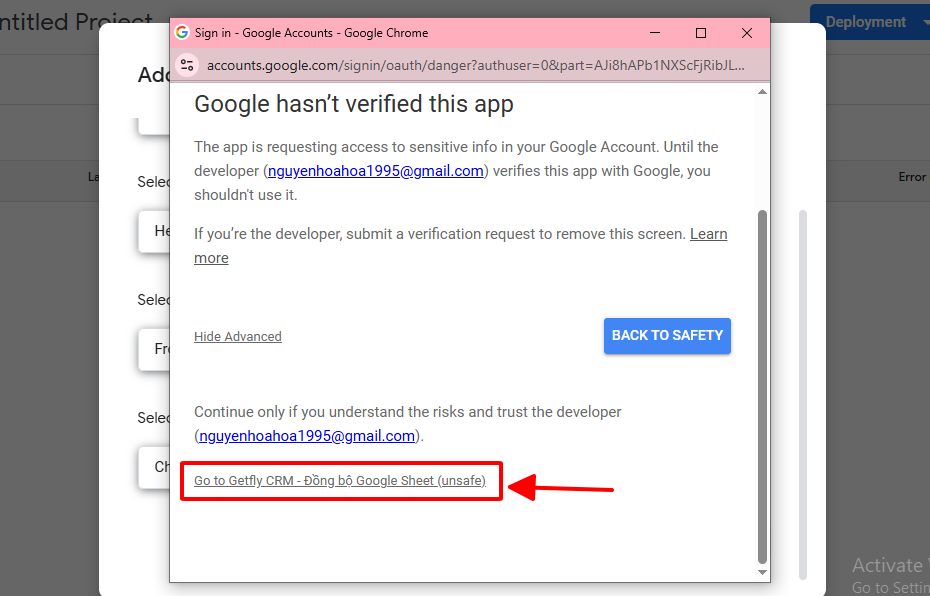Open developer email link in first warning paragraph
Image resolution: width=930 pixels, height=596 pixels.
coord(376,171)
